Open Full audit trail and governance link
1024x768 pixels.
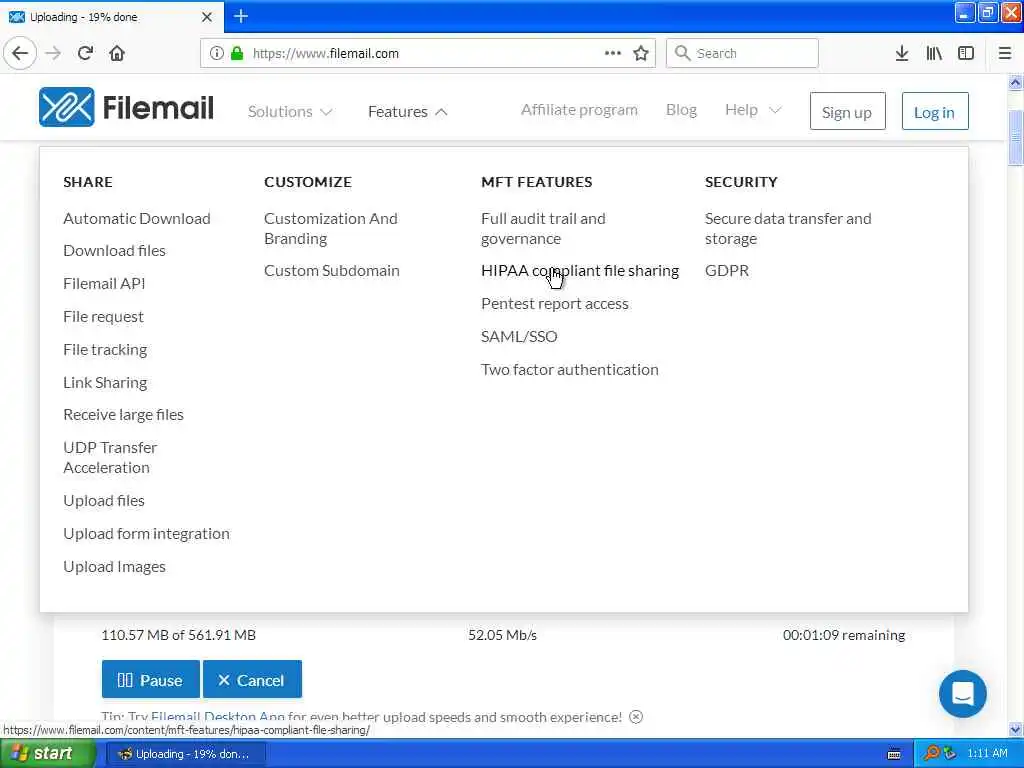(543, 229)
